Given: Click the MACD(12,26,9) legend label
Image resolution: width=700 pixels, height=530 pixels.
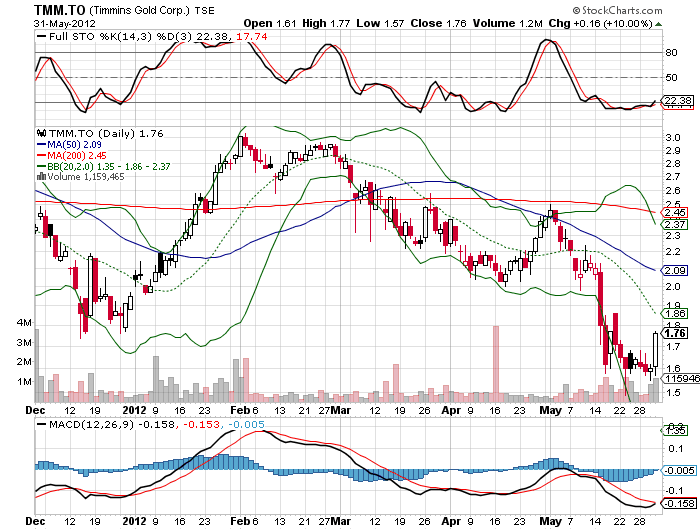Looking at the screenshot, I should [x=91, y=425].
